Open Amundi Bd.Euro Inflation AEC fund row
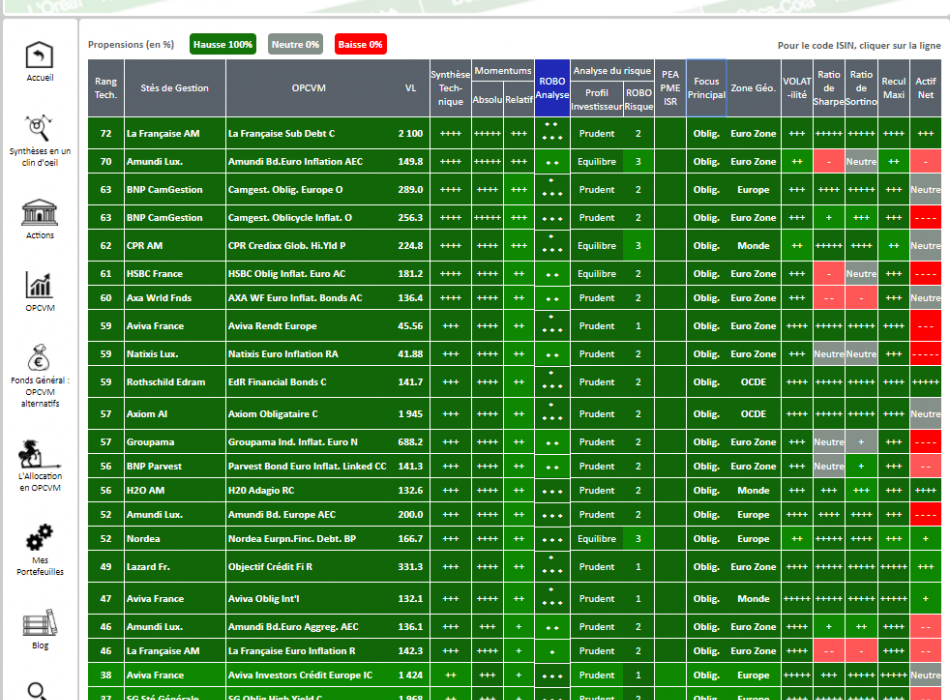950x700 pixels. point(514,162)
